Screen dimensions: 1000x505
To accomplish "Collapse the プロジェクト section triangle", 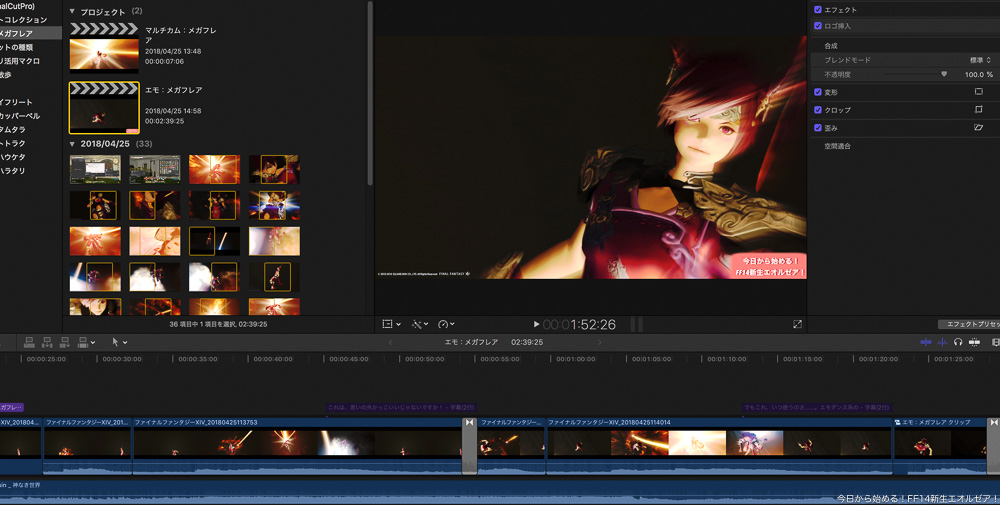I will tap(72, 11).
